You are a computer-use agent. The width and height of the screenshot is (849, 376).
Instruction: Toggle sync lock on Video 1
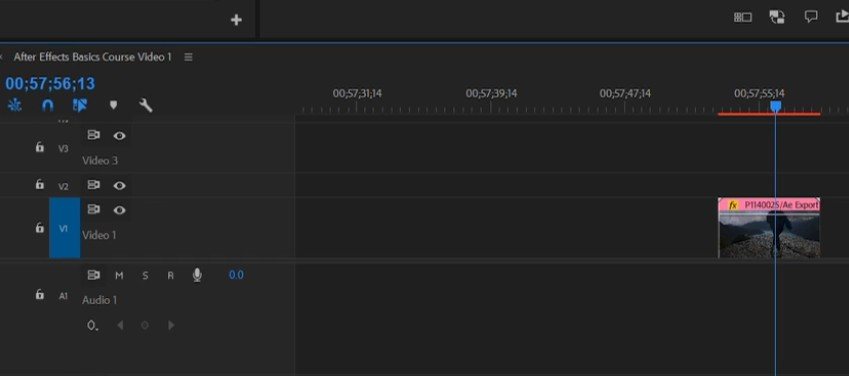click(x=94, y=210)
